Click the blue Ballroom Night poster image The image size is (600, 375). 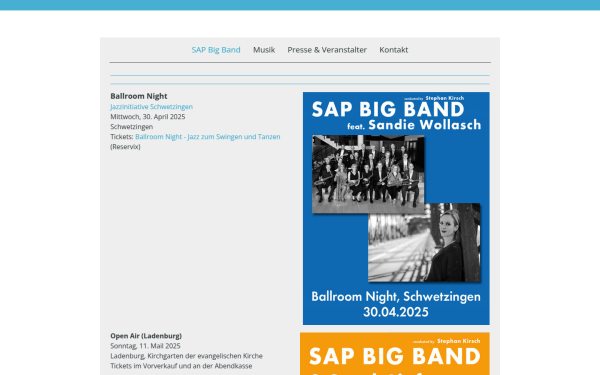click(396, 208)
